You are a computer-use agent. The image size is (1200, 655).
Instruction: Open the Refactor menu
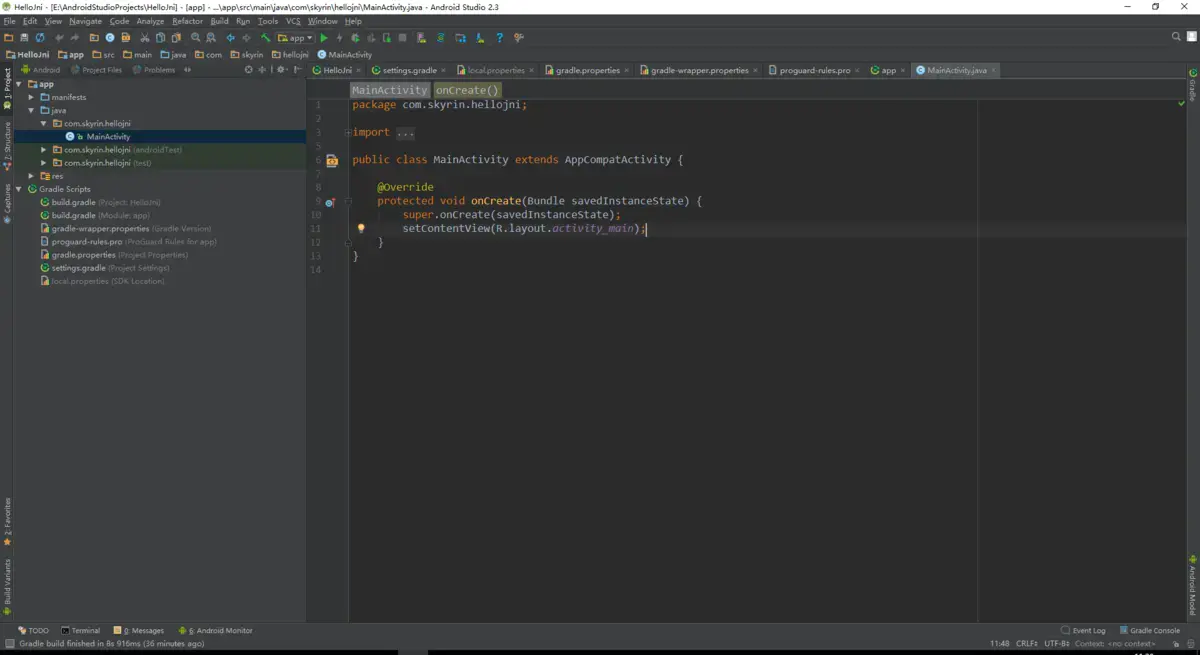point(187,21)
